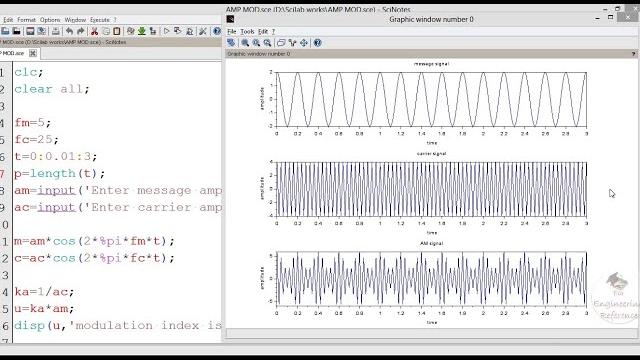Image resolution: width=640 pixels, height=360 pixels.
Task: Open Find/Replace icon left of the green arrow
Action: tap(131, 31)
